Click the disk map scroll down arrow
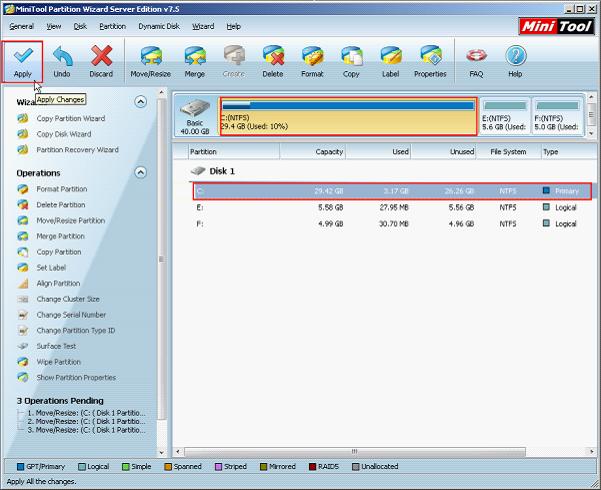The width and height of the screenshot is (601, 490). (591, 133)
